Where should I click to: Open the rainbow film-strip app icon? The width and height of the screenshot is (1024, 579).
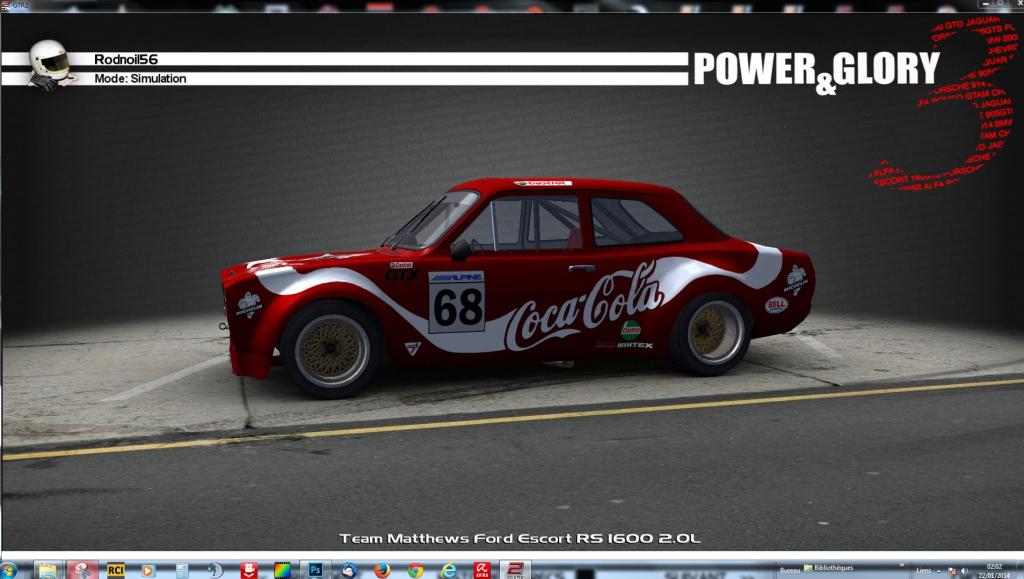tap(282, 570)
